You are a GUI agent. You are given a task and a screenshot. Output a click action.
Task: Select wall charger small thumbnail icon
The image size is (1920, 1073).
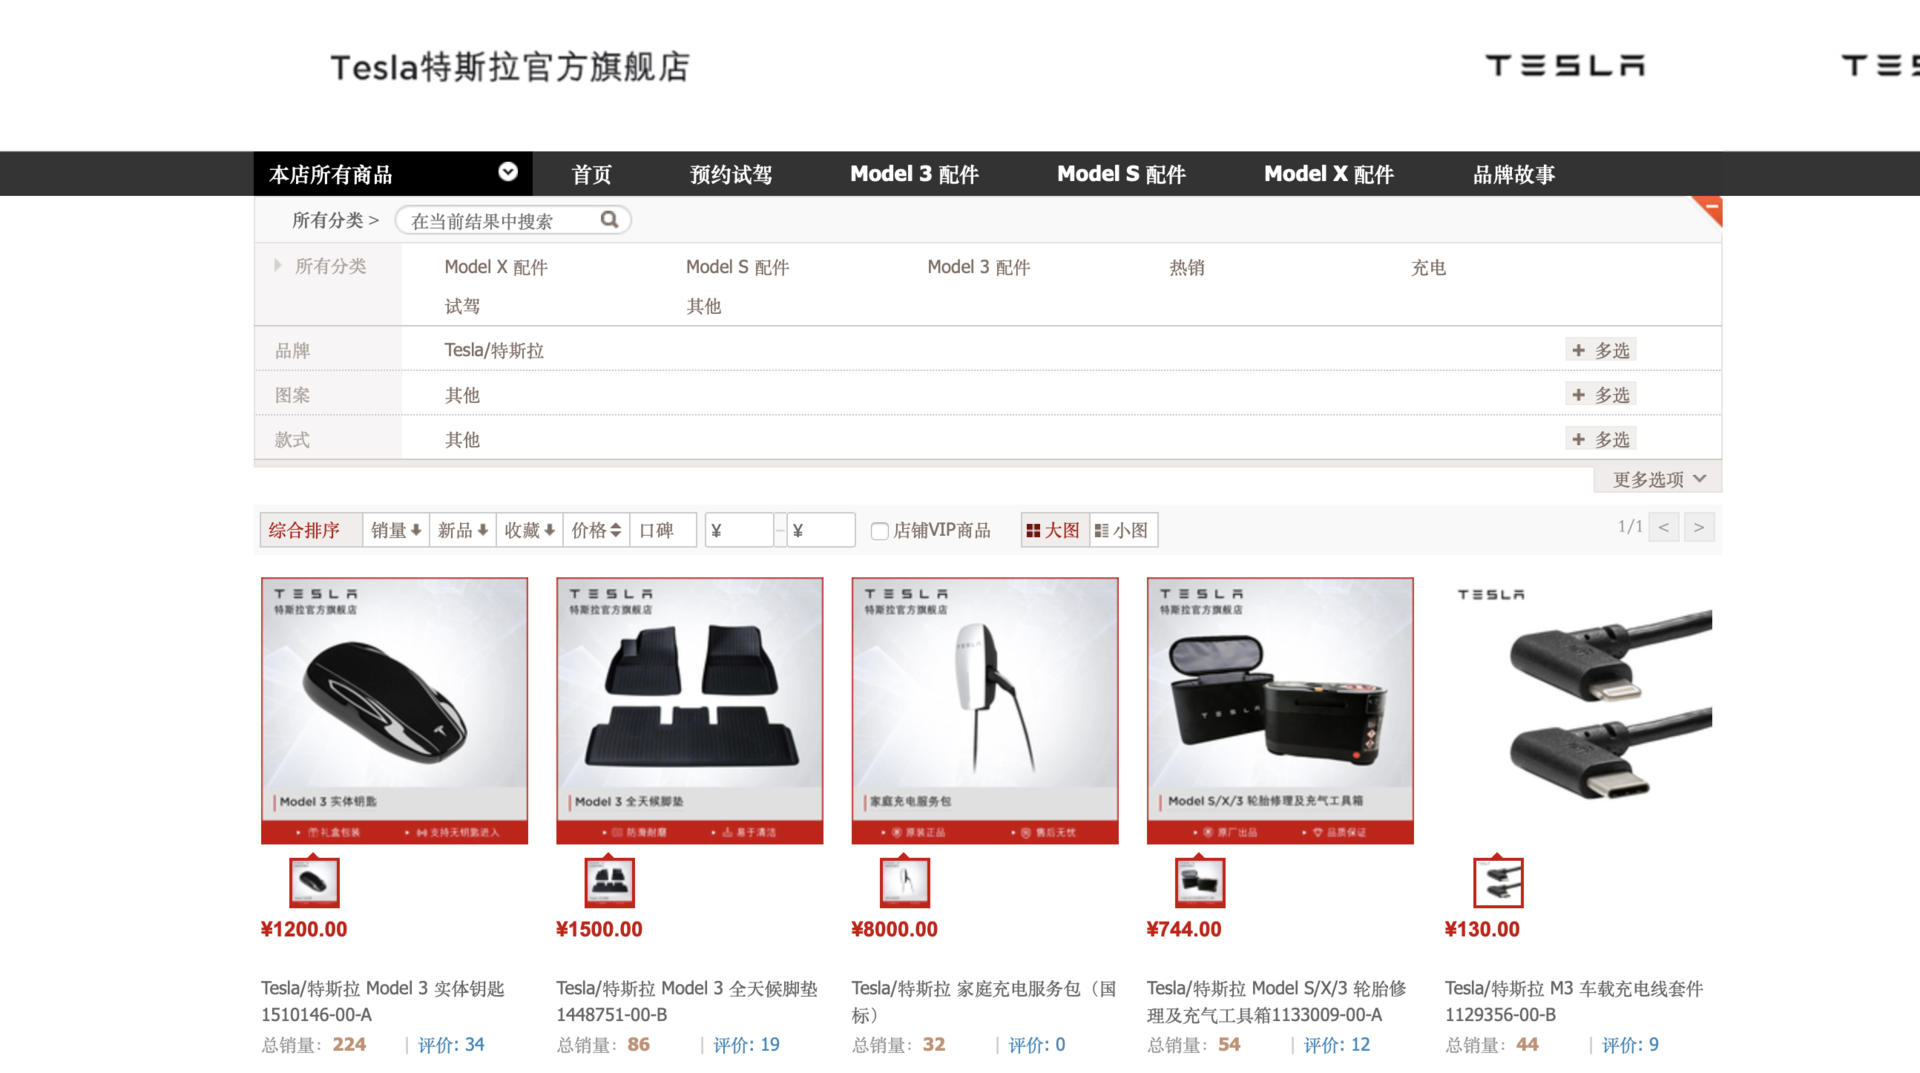(x=905, y=882)
